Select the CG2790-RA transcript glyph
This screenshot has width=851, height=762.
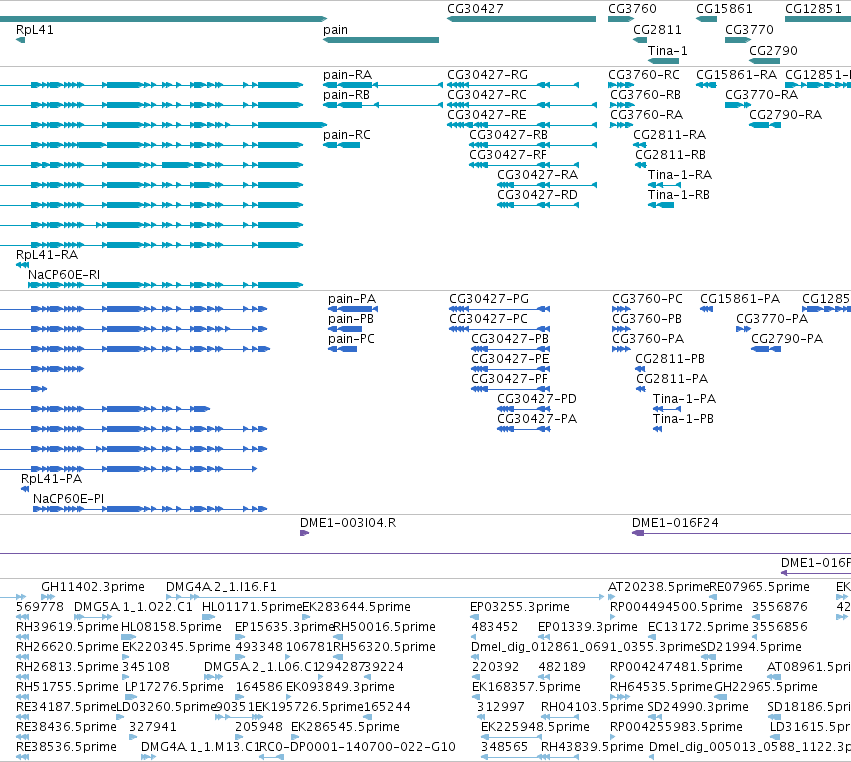(765, 125)
